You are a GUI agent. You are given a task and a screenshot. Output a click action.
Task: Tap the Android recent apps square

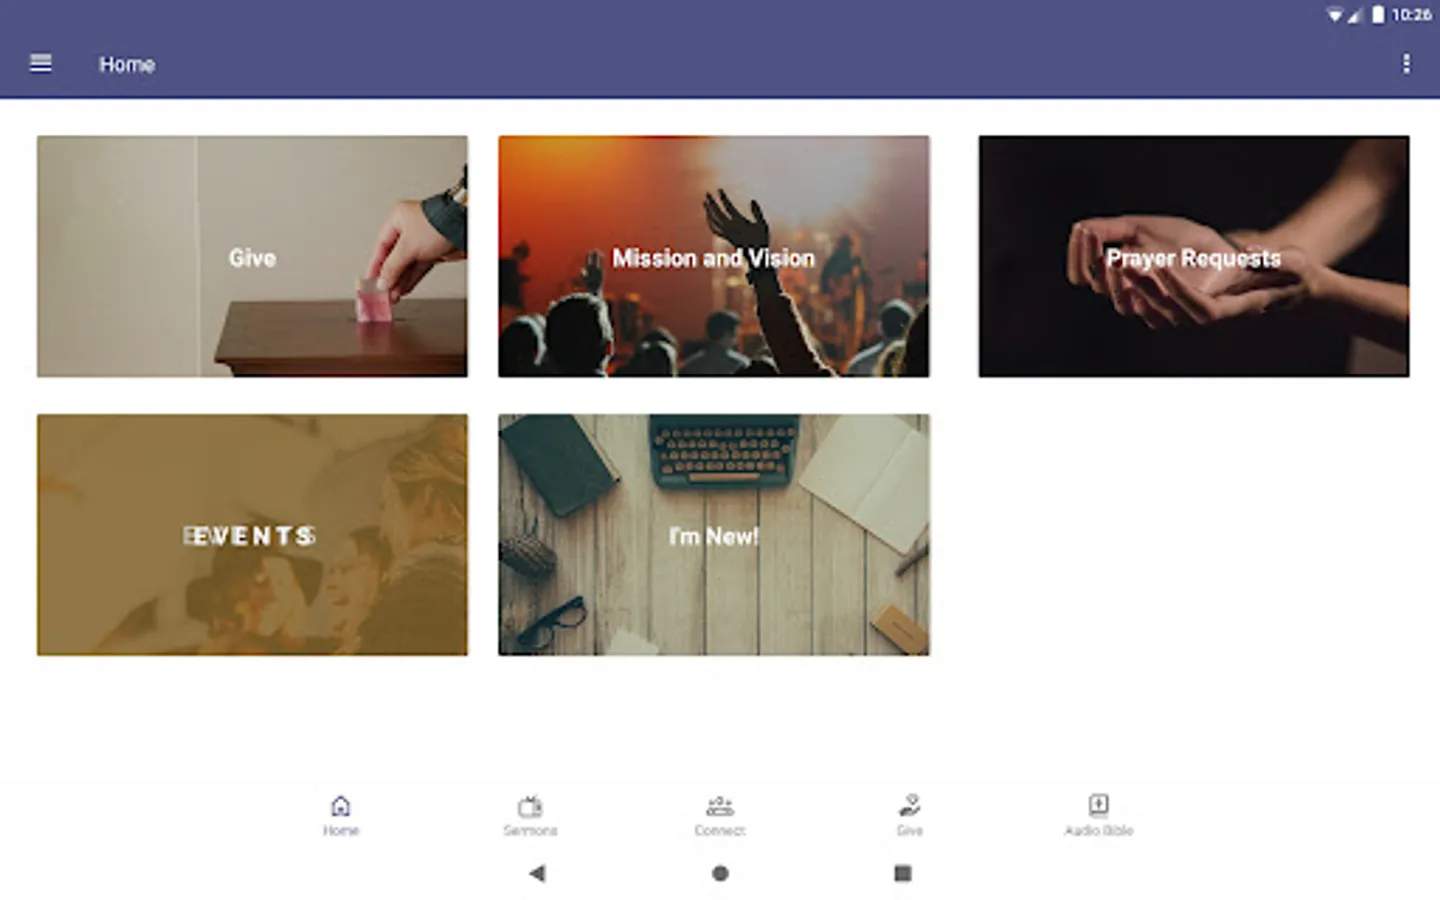click(902, 873)
